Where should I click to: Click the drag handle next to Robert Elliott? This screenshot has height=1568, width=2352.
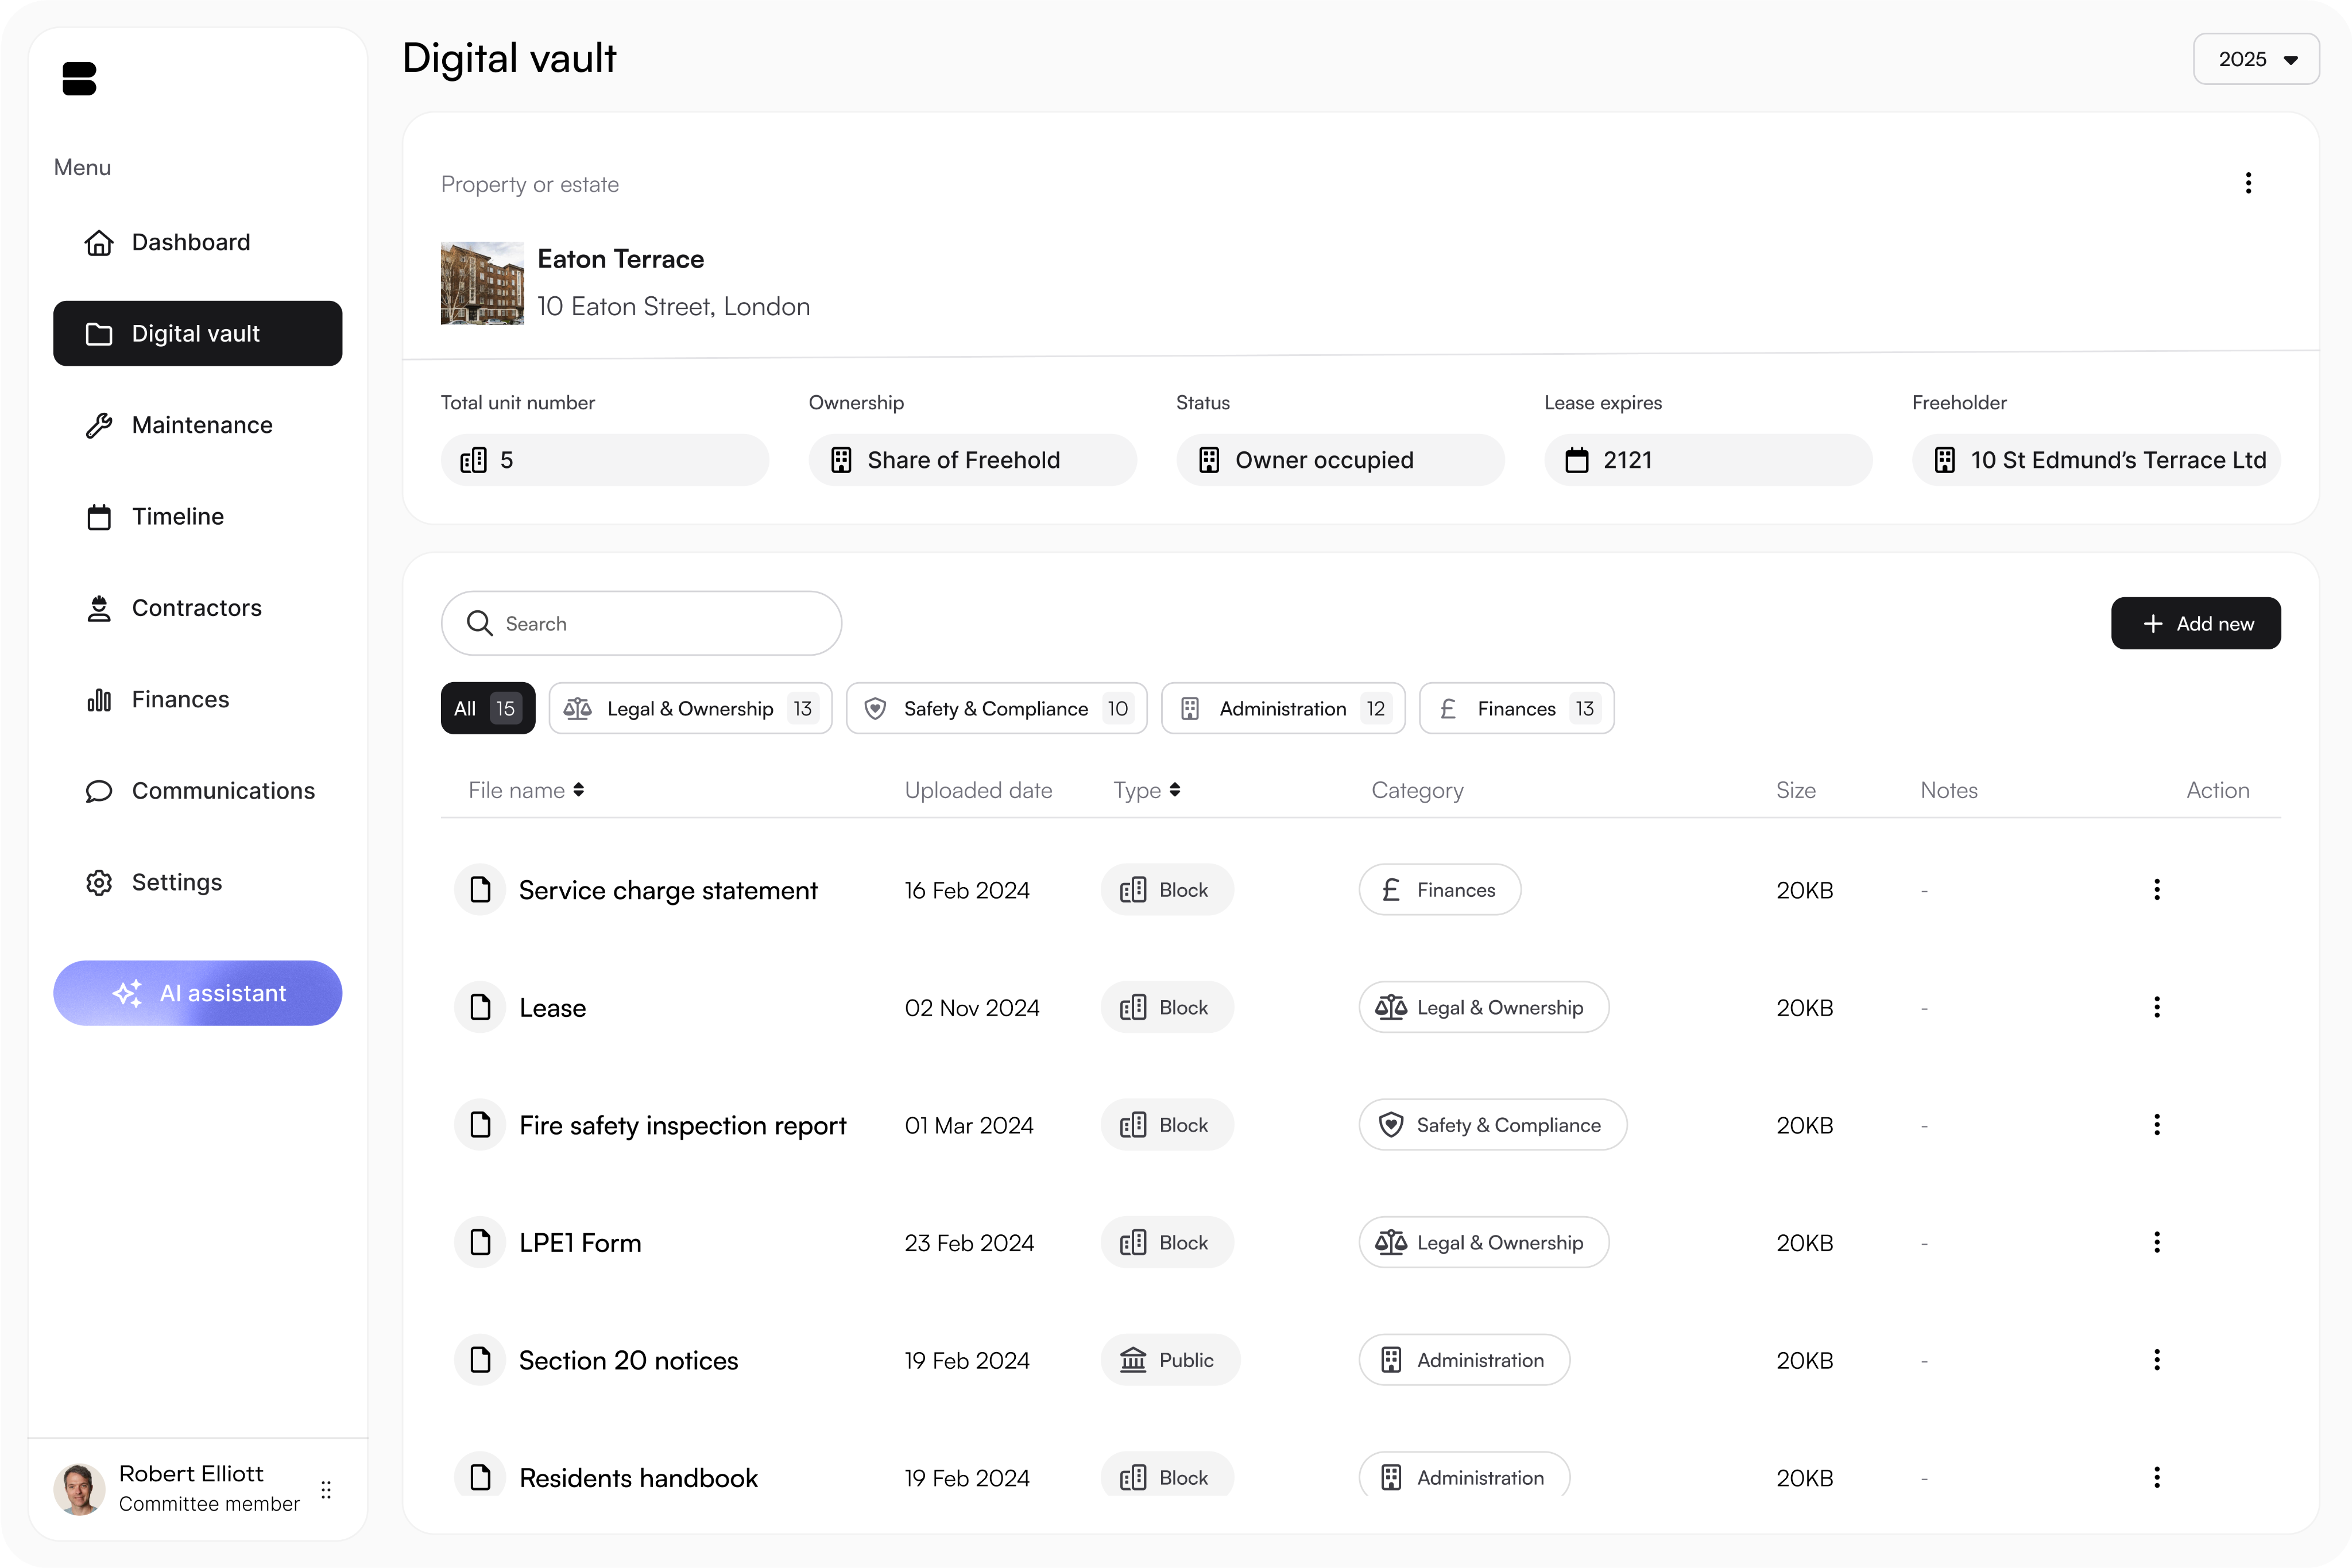click(x=326, y=1490)
